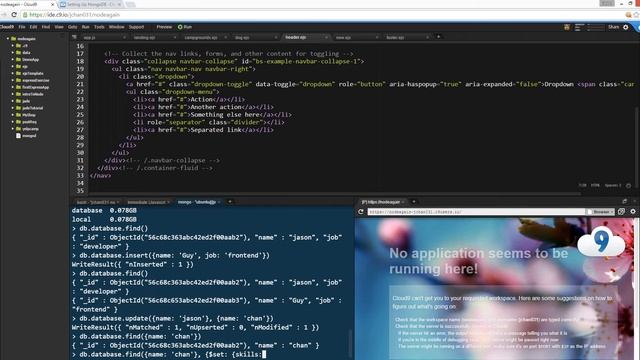Open the Support menu
Screen dimensions: 640x360
pos(136,27)
